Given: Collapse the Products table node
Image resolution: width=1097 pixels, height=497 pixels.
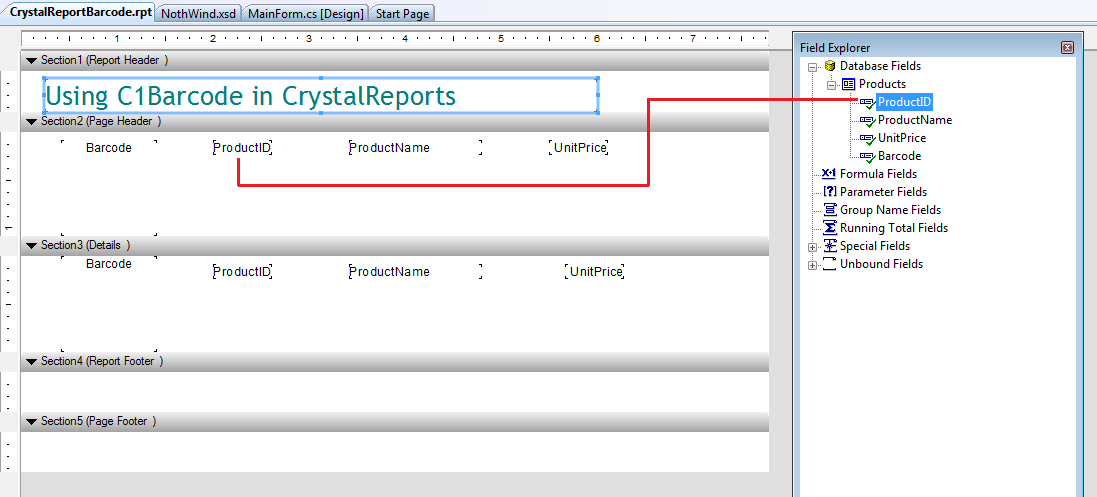Looking at the screenshot, I should (831, 84).
